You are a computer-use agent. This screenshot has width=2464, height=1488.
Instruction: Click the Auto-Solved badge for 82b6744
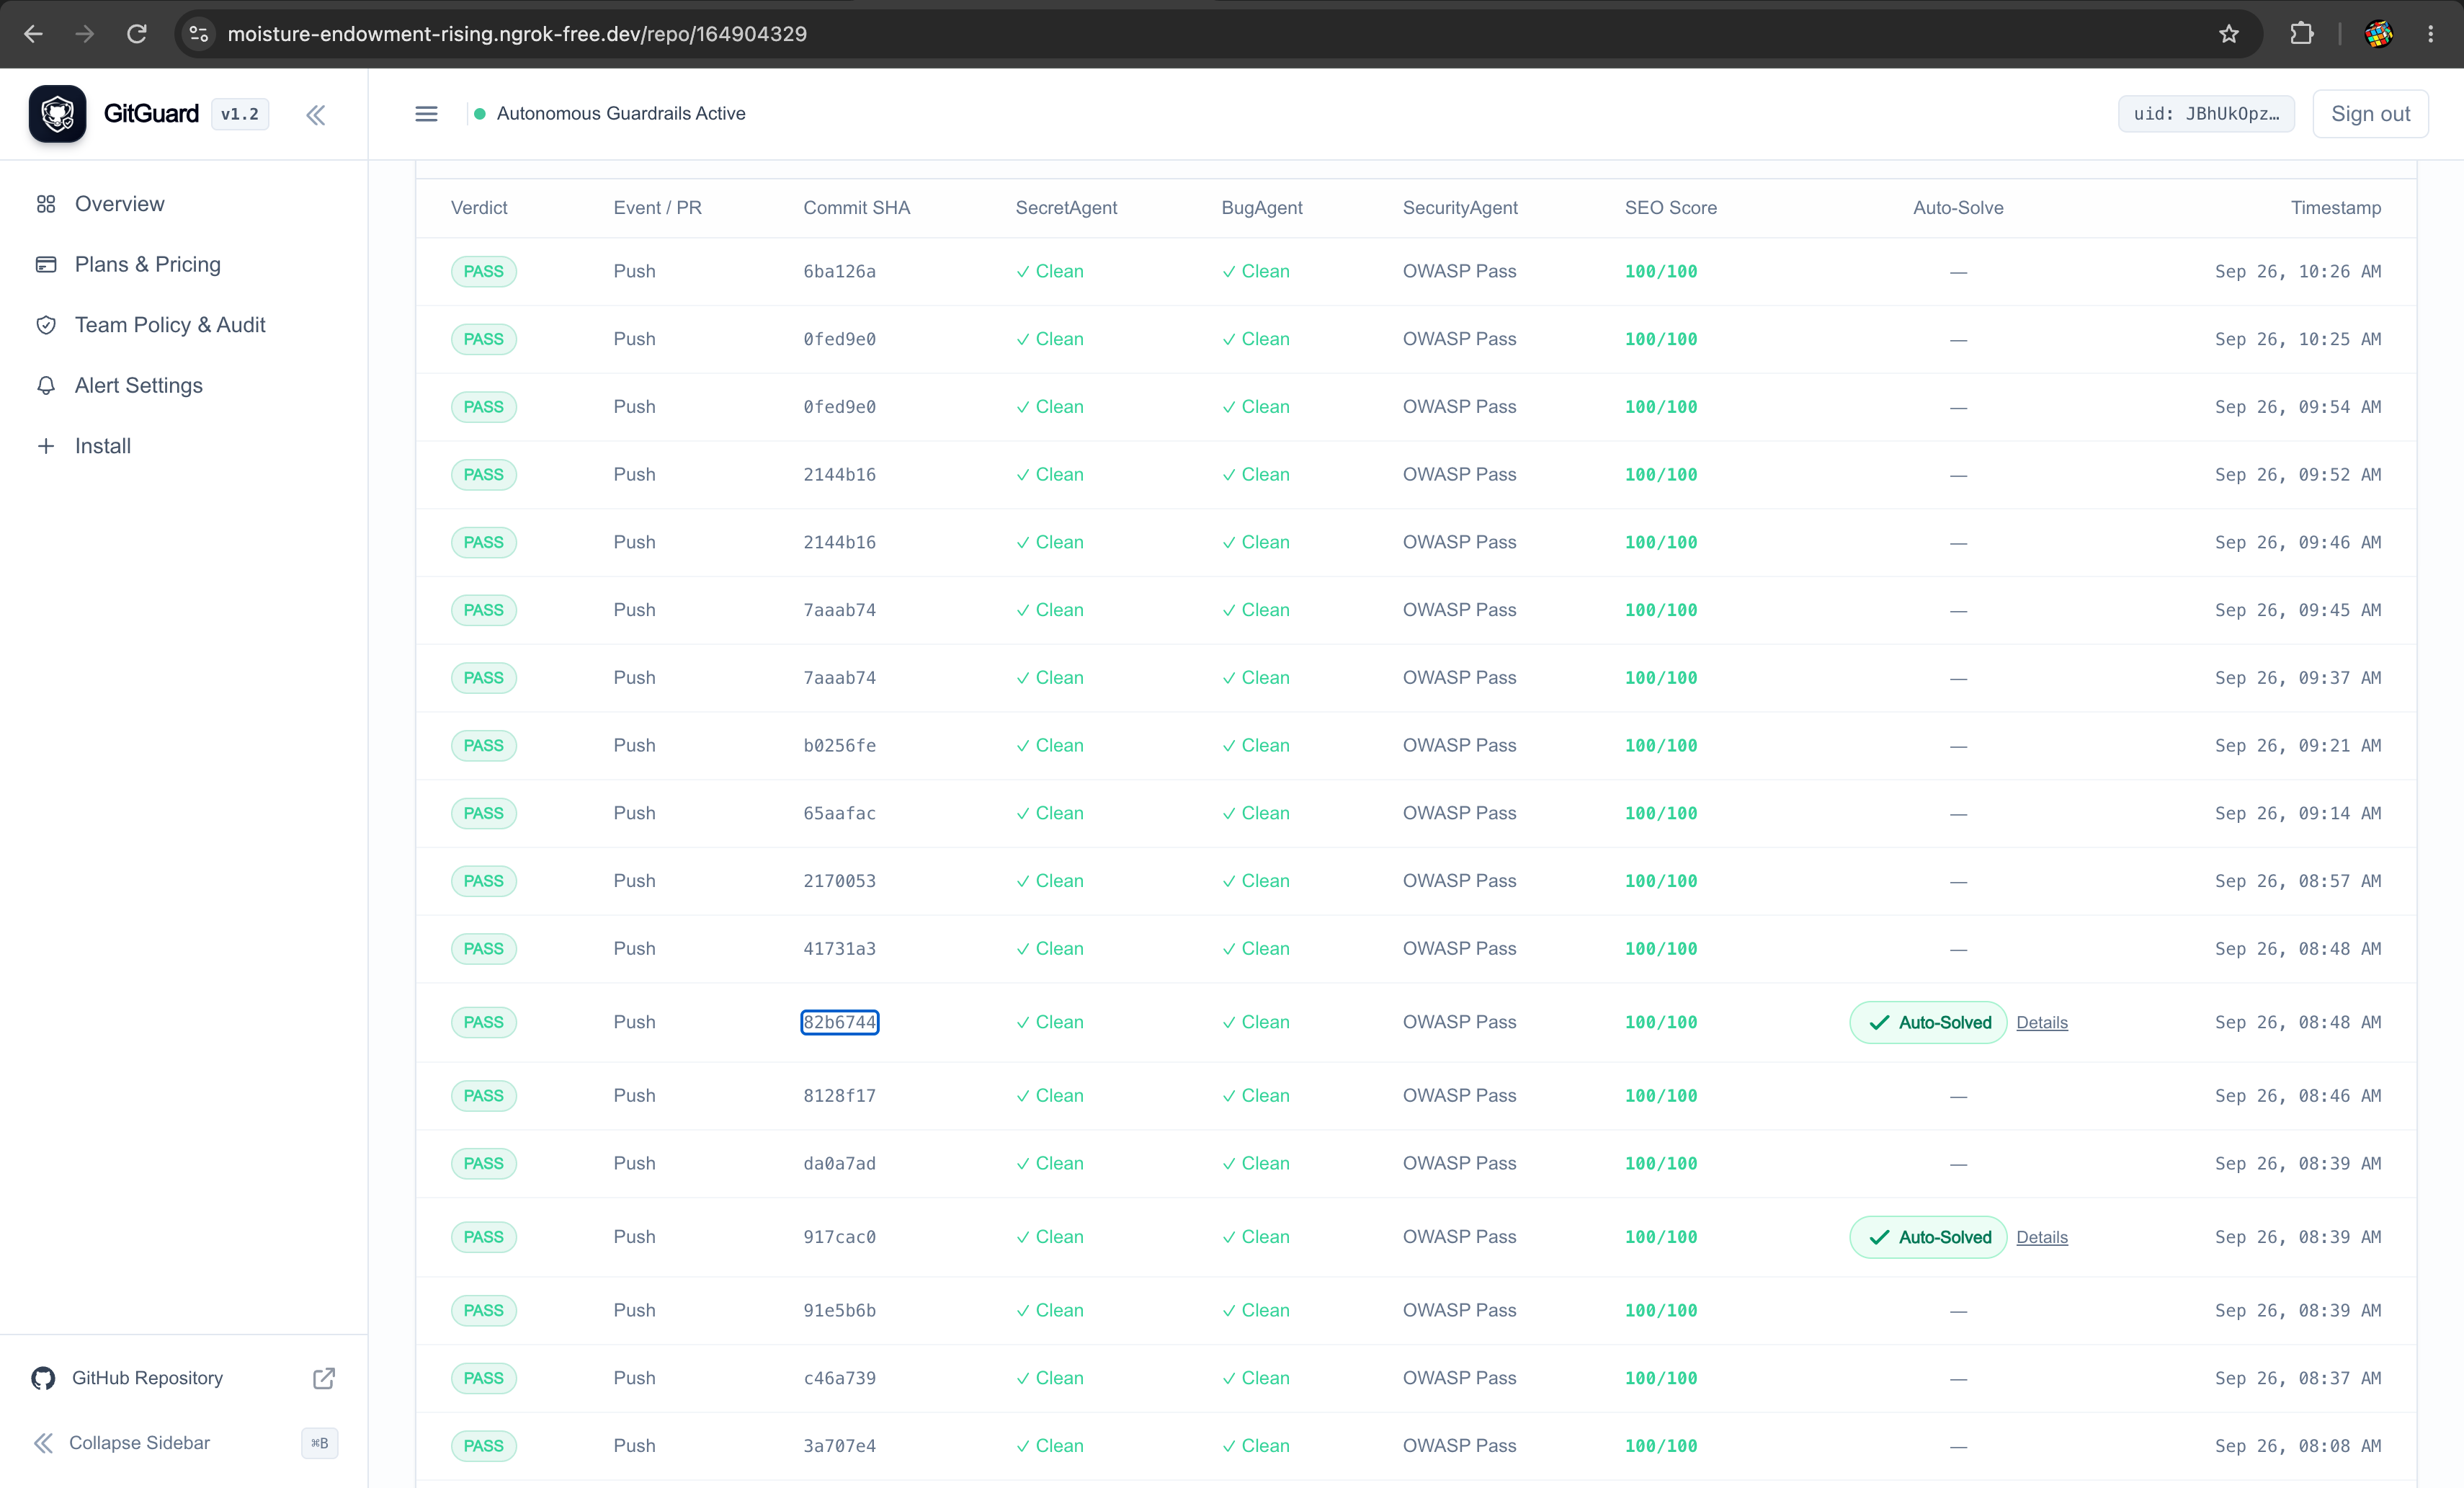(x=1928, y=1022)
